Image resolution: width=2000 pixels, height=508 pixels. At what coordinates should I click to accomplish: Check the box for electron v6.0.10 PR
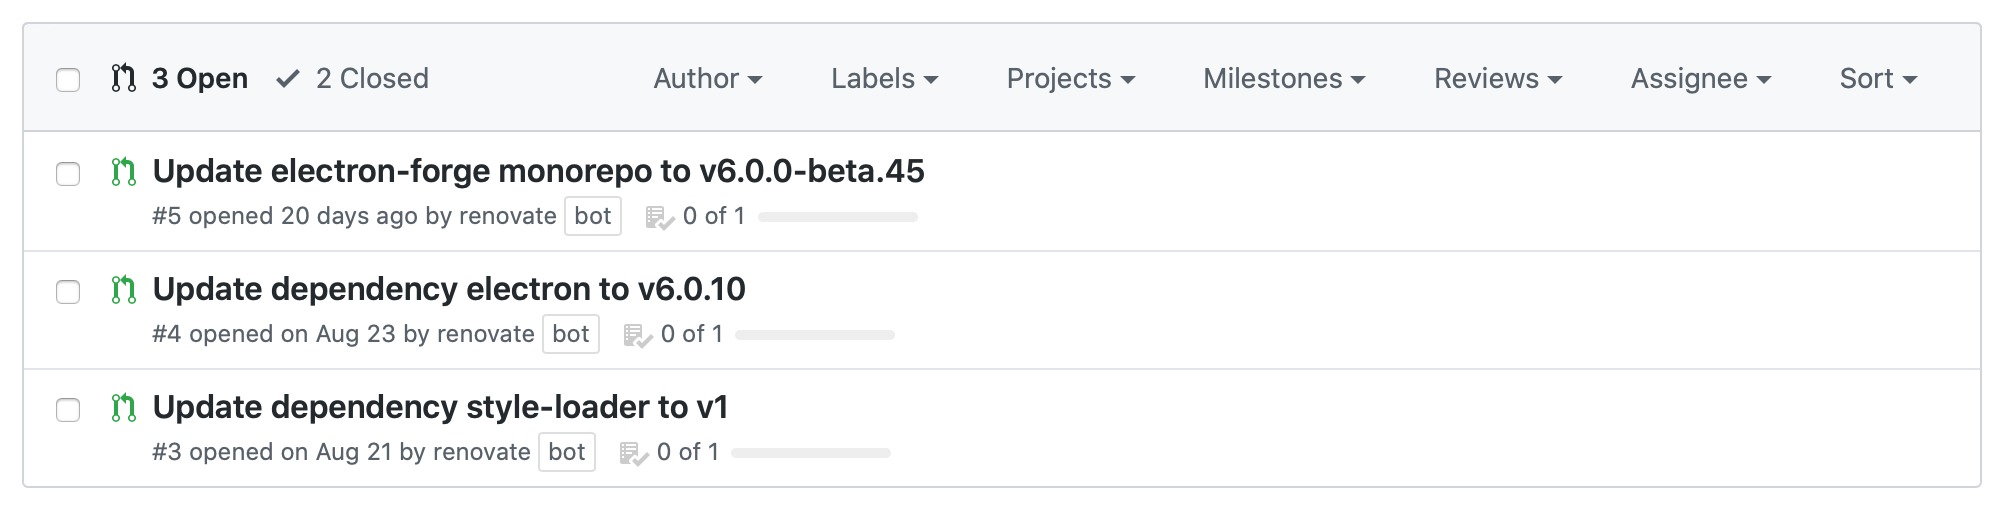[x=68, y=292]
